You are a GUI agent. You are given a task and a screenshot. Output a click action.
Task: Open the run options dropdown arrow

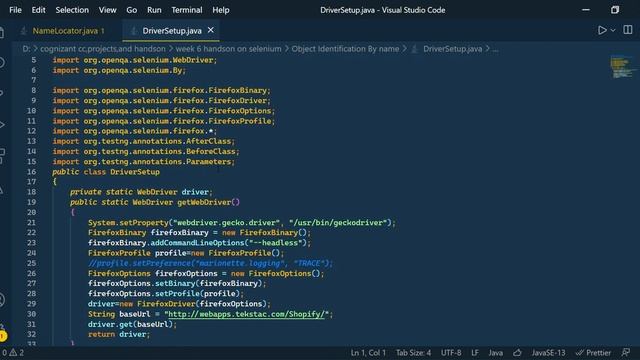tap(613, 30)
